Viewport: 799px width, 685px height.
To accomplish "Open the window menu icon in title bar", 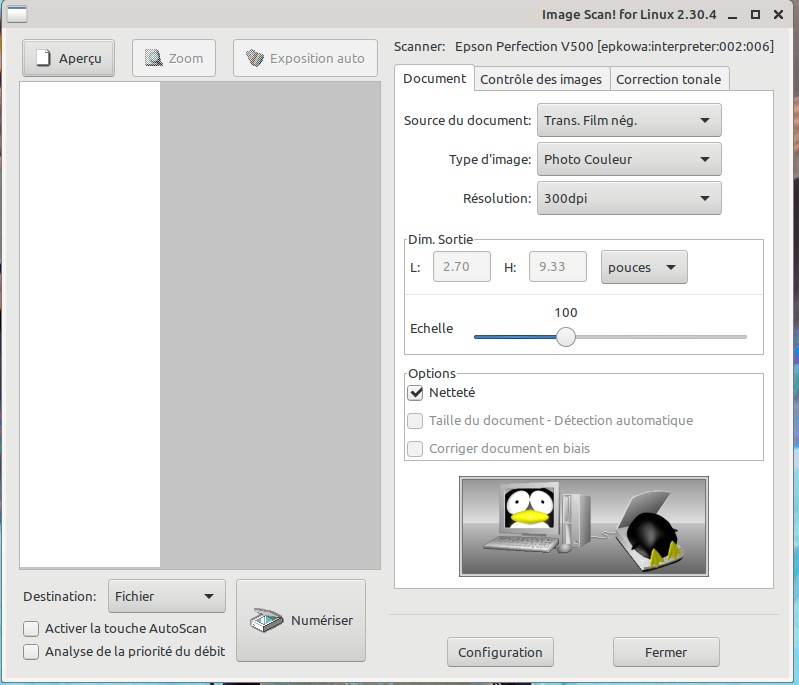I will click(x=16, y=14).
